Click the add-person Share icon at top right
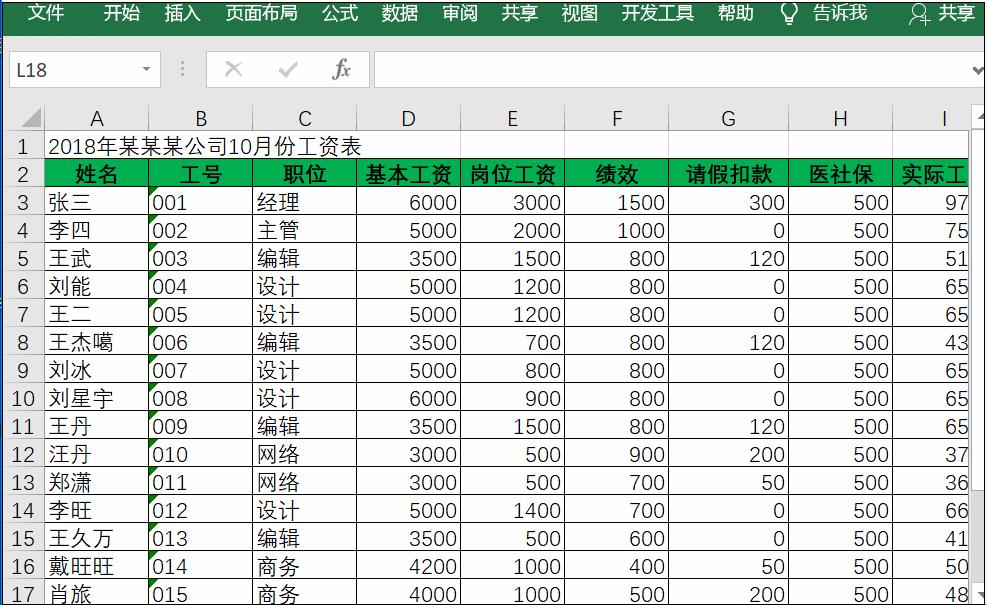 [920, 15]
